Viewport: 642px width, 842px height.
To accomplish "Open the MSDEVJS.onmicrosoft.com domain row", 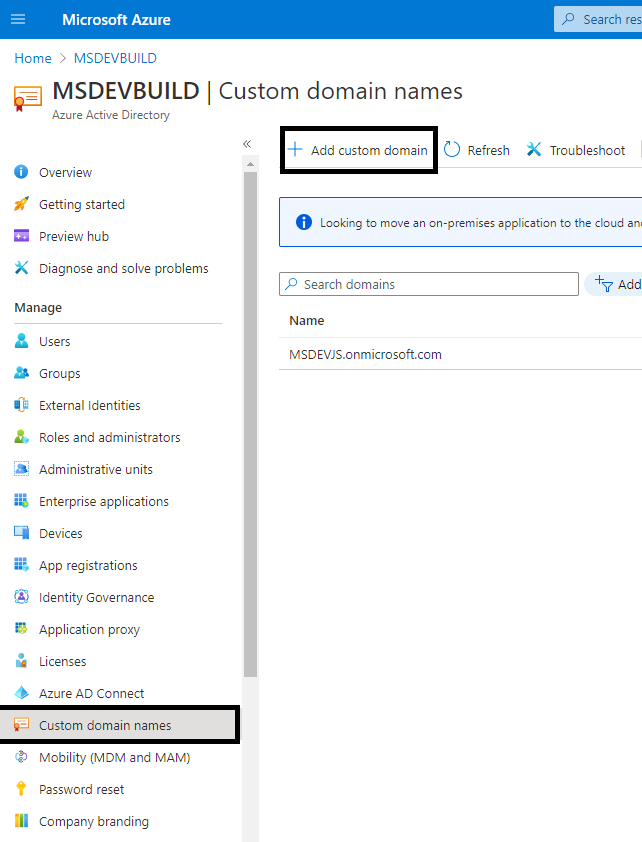I will pos(461,354).
